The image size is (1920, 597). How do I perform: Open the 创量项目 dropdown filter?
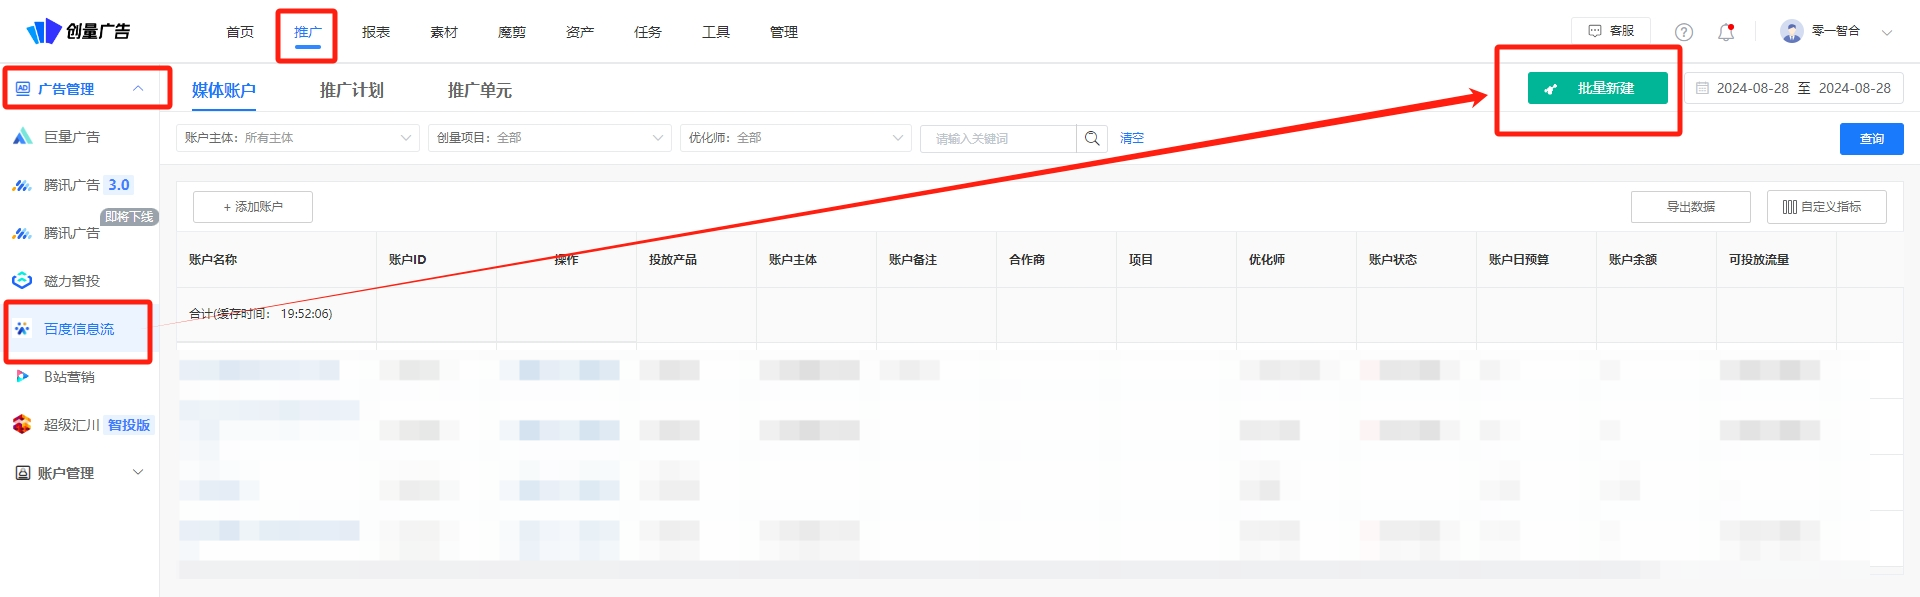point(549,138)
